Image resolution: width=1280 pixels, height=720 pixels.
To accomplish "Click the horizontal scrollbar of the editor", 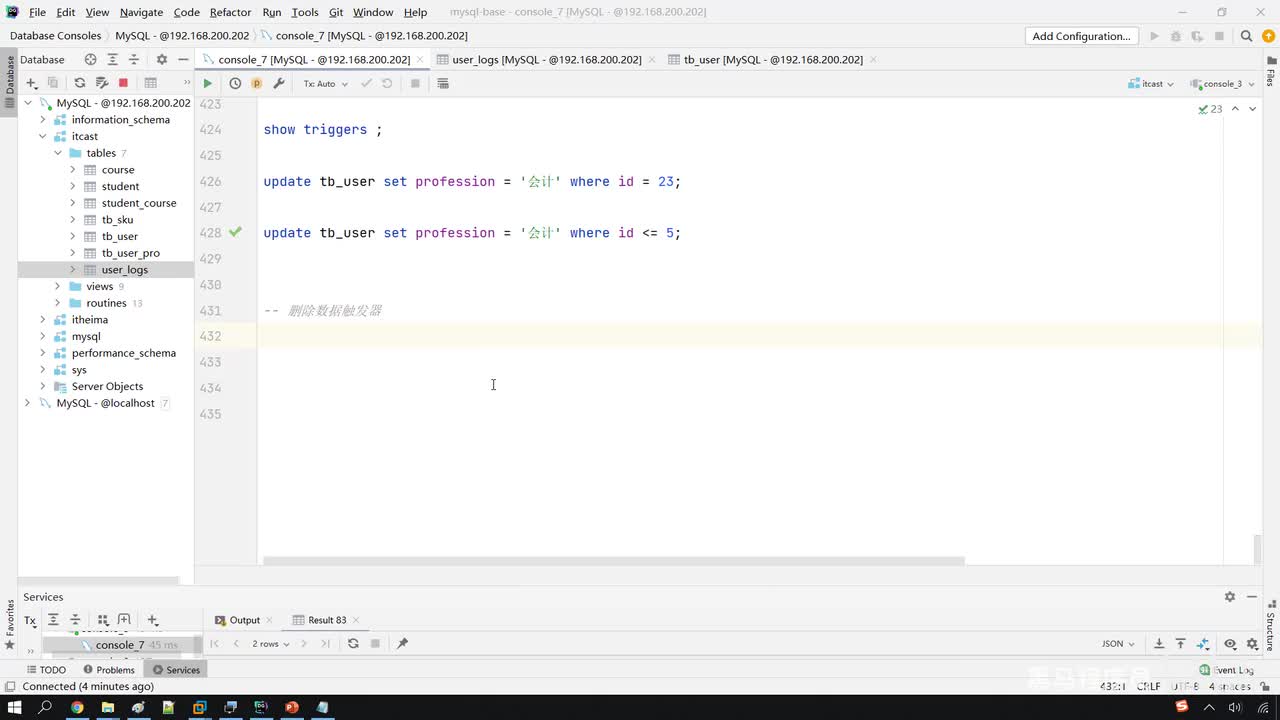I will pos(614,561).
